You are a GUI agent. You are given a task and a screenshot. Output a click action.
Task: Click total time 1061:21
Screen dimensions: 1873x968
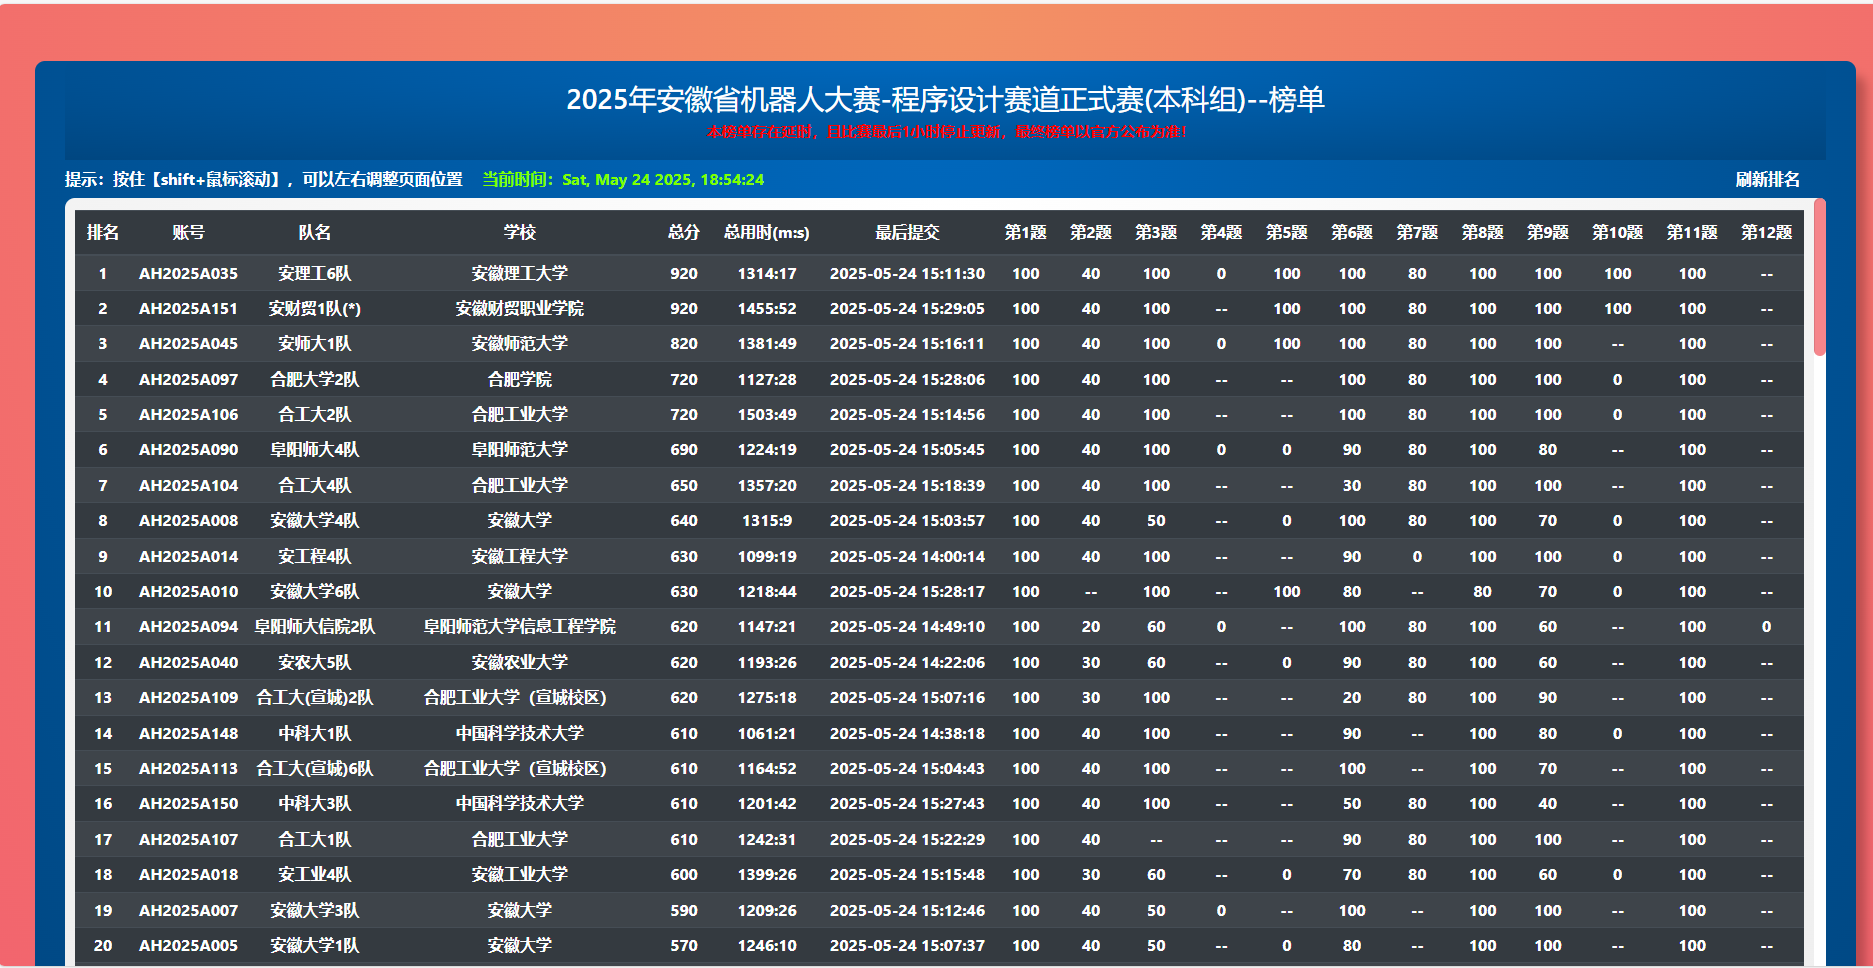pyautogui.click(x=767, y=733)
